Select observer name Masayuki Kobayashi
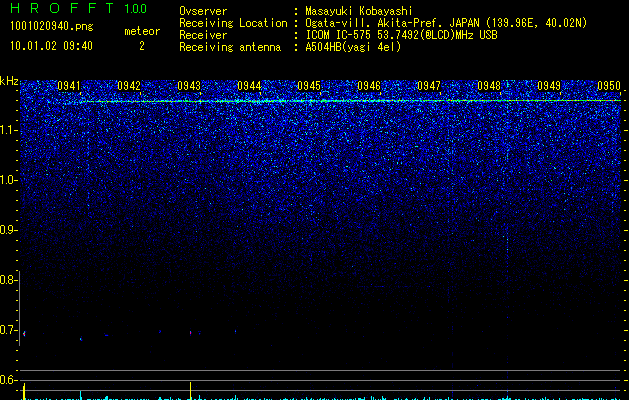 pos(359,12)
